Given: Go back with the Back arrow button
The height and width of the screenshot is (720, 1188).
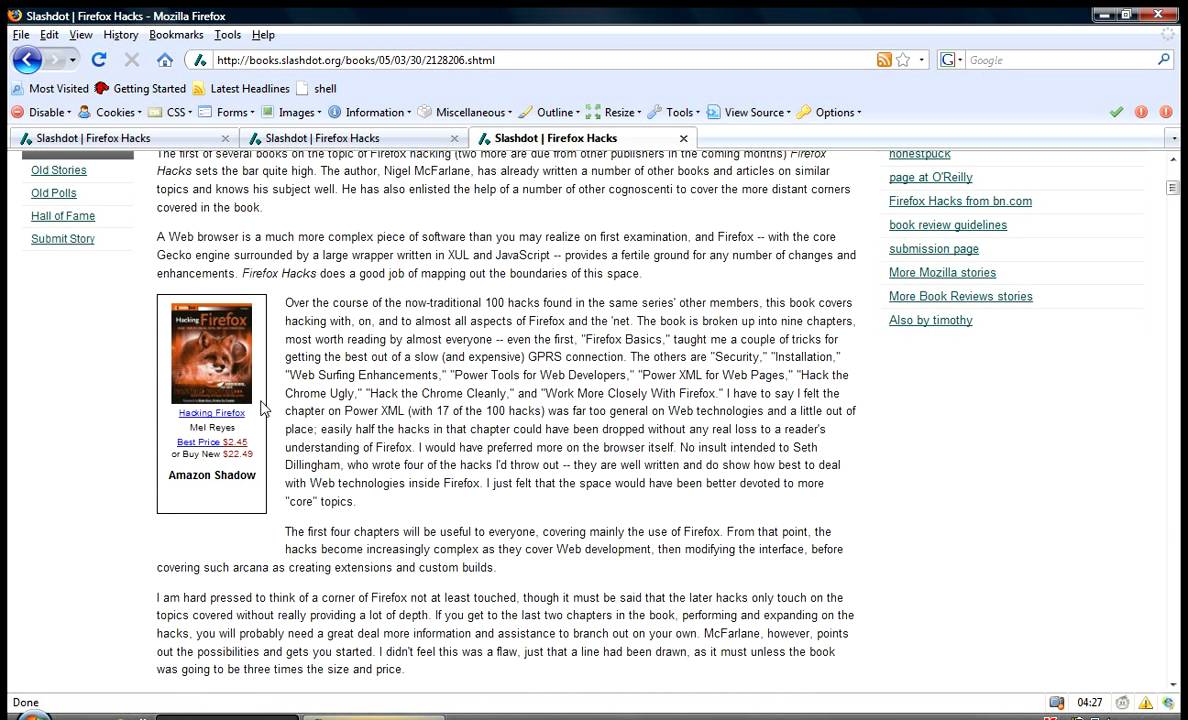Looking at the screenshot, I should point(27,60).
